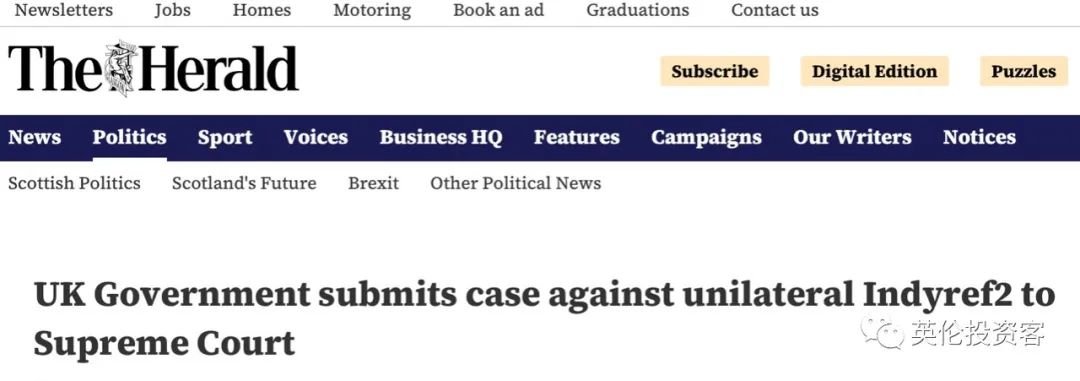Open the Indyref2 Supreme Court headline
Screen dimensions: 1080x381
(544, 318)
